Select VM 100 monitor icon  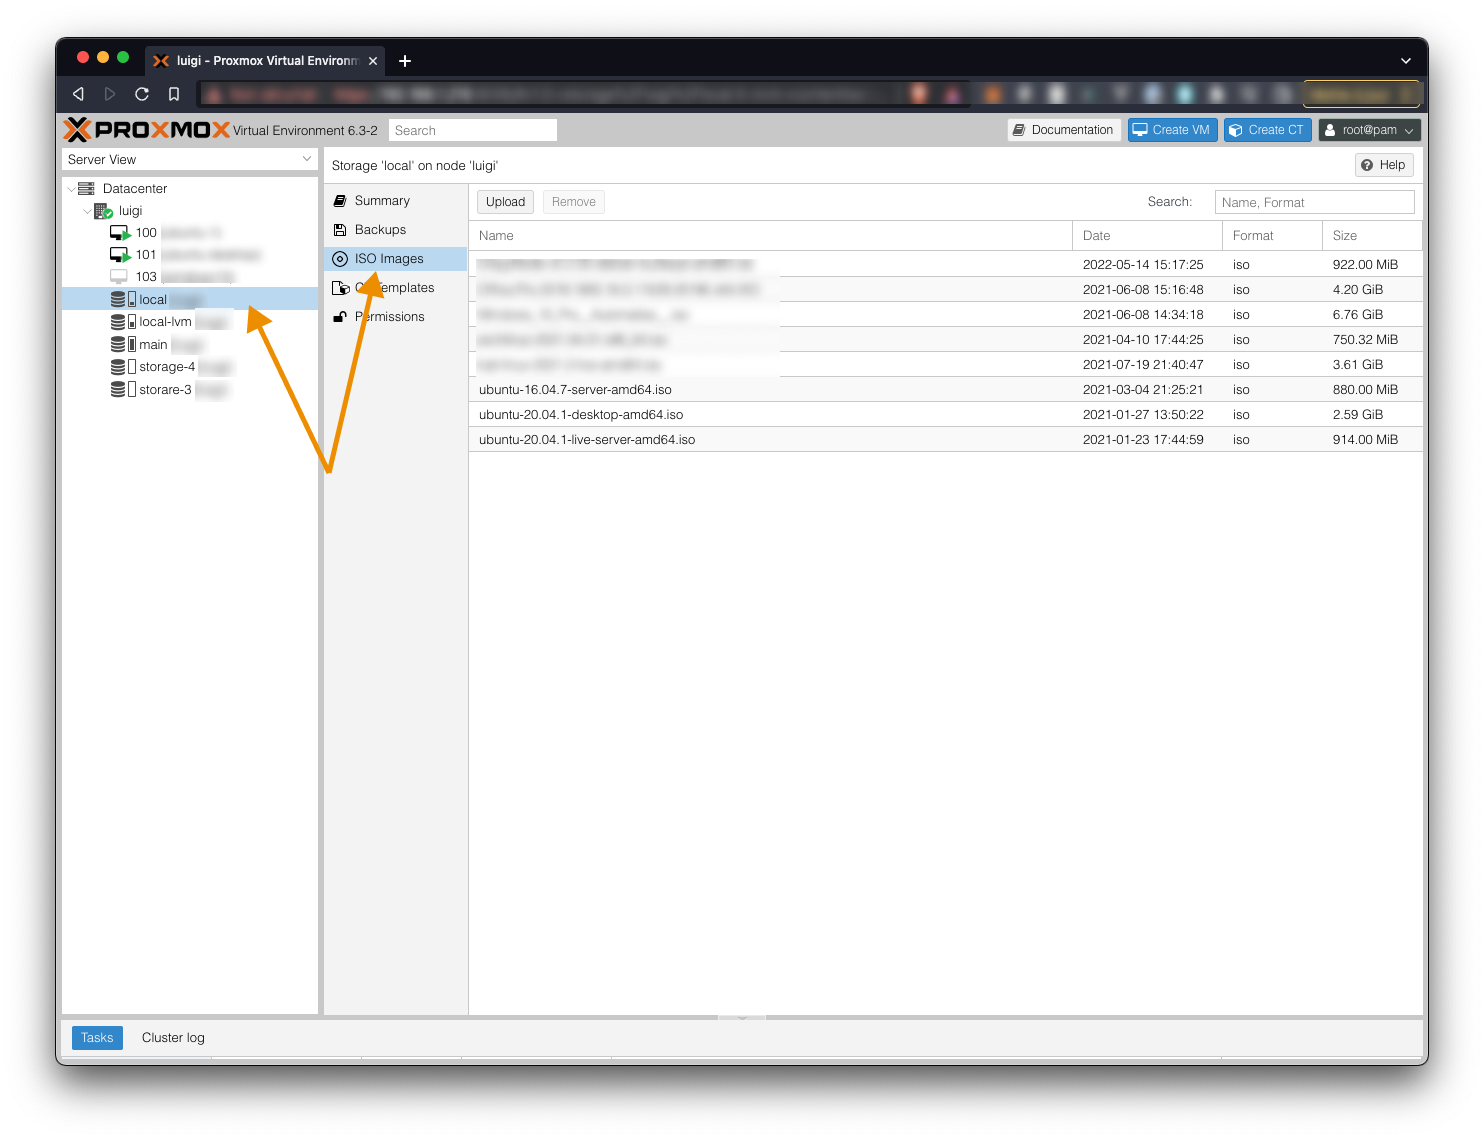point(120,233)
